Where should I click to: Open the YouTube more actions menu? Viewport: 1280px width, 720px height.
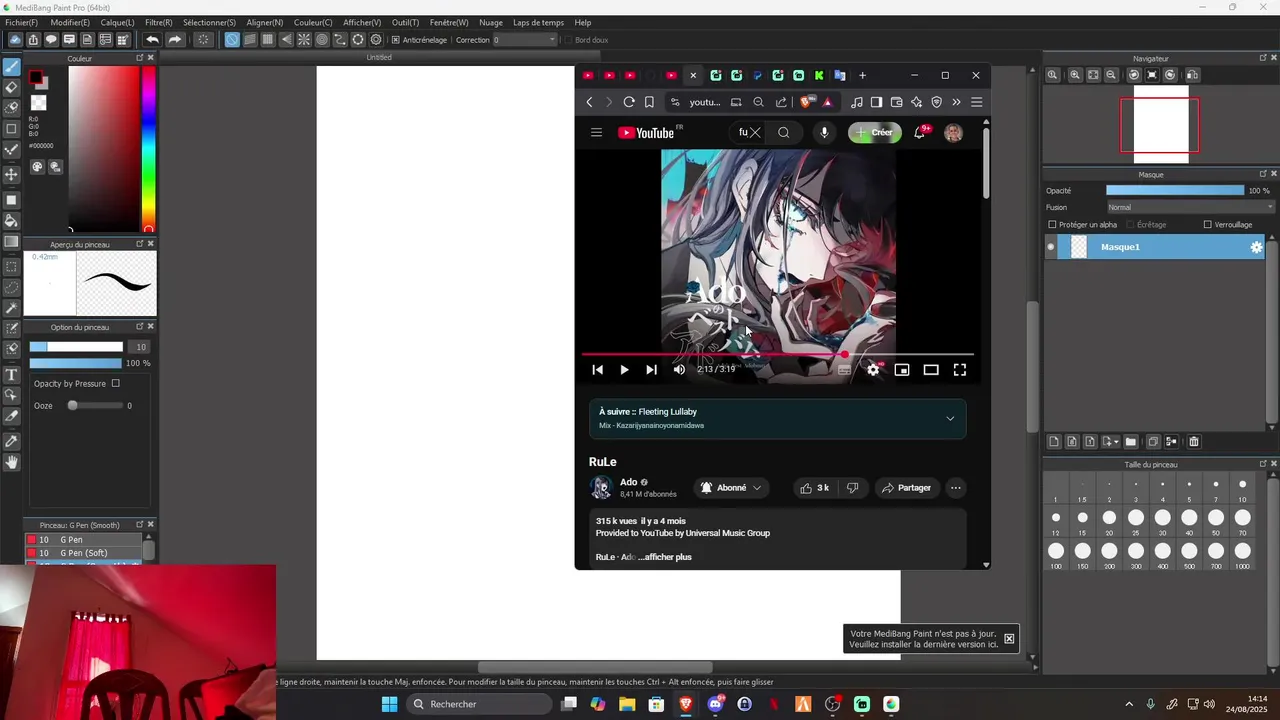[x=956, y=488]
